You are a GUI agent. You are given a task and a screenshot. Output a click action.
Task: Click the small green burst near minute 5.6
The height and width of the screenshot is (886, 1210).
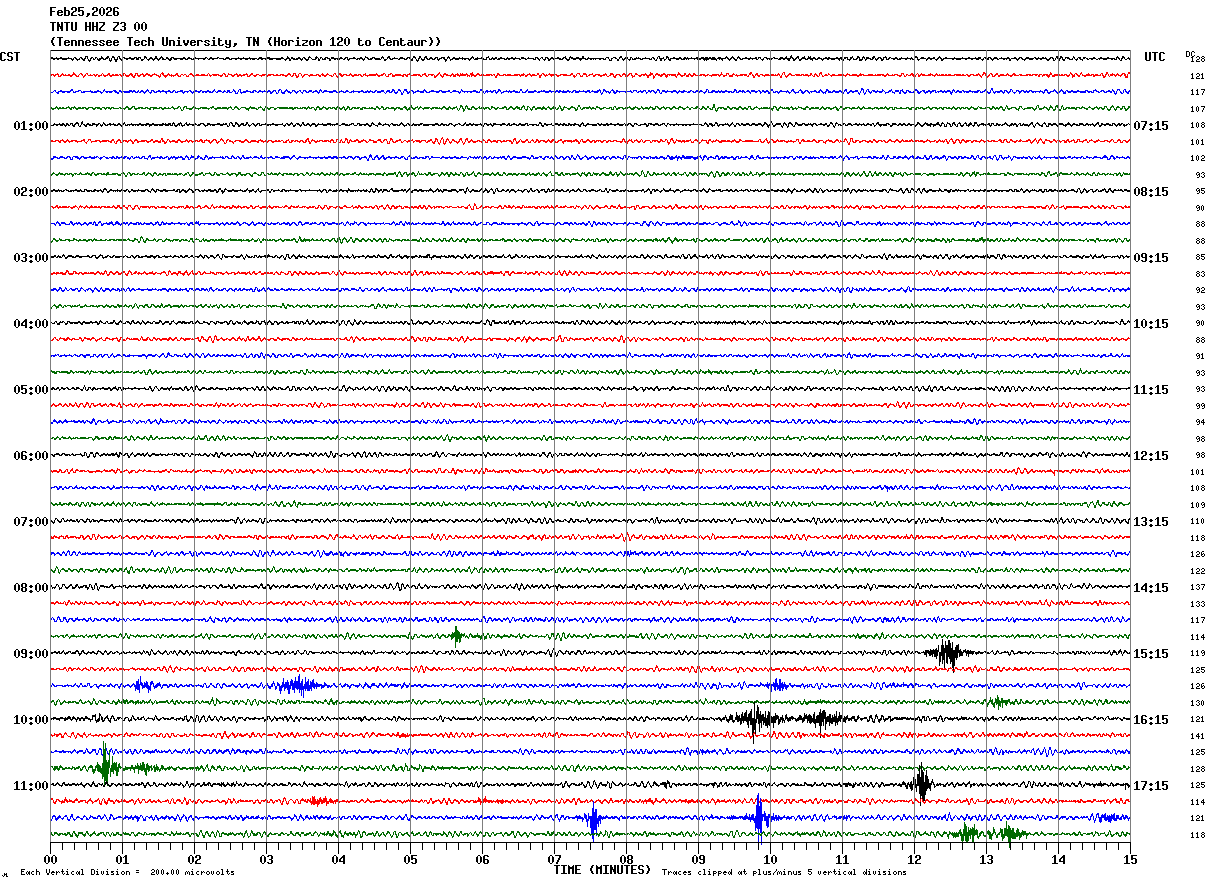456,634
